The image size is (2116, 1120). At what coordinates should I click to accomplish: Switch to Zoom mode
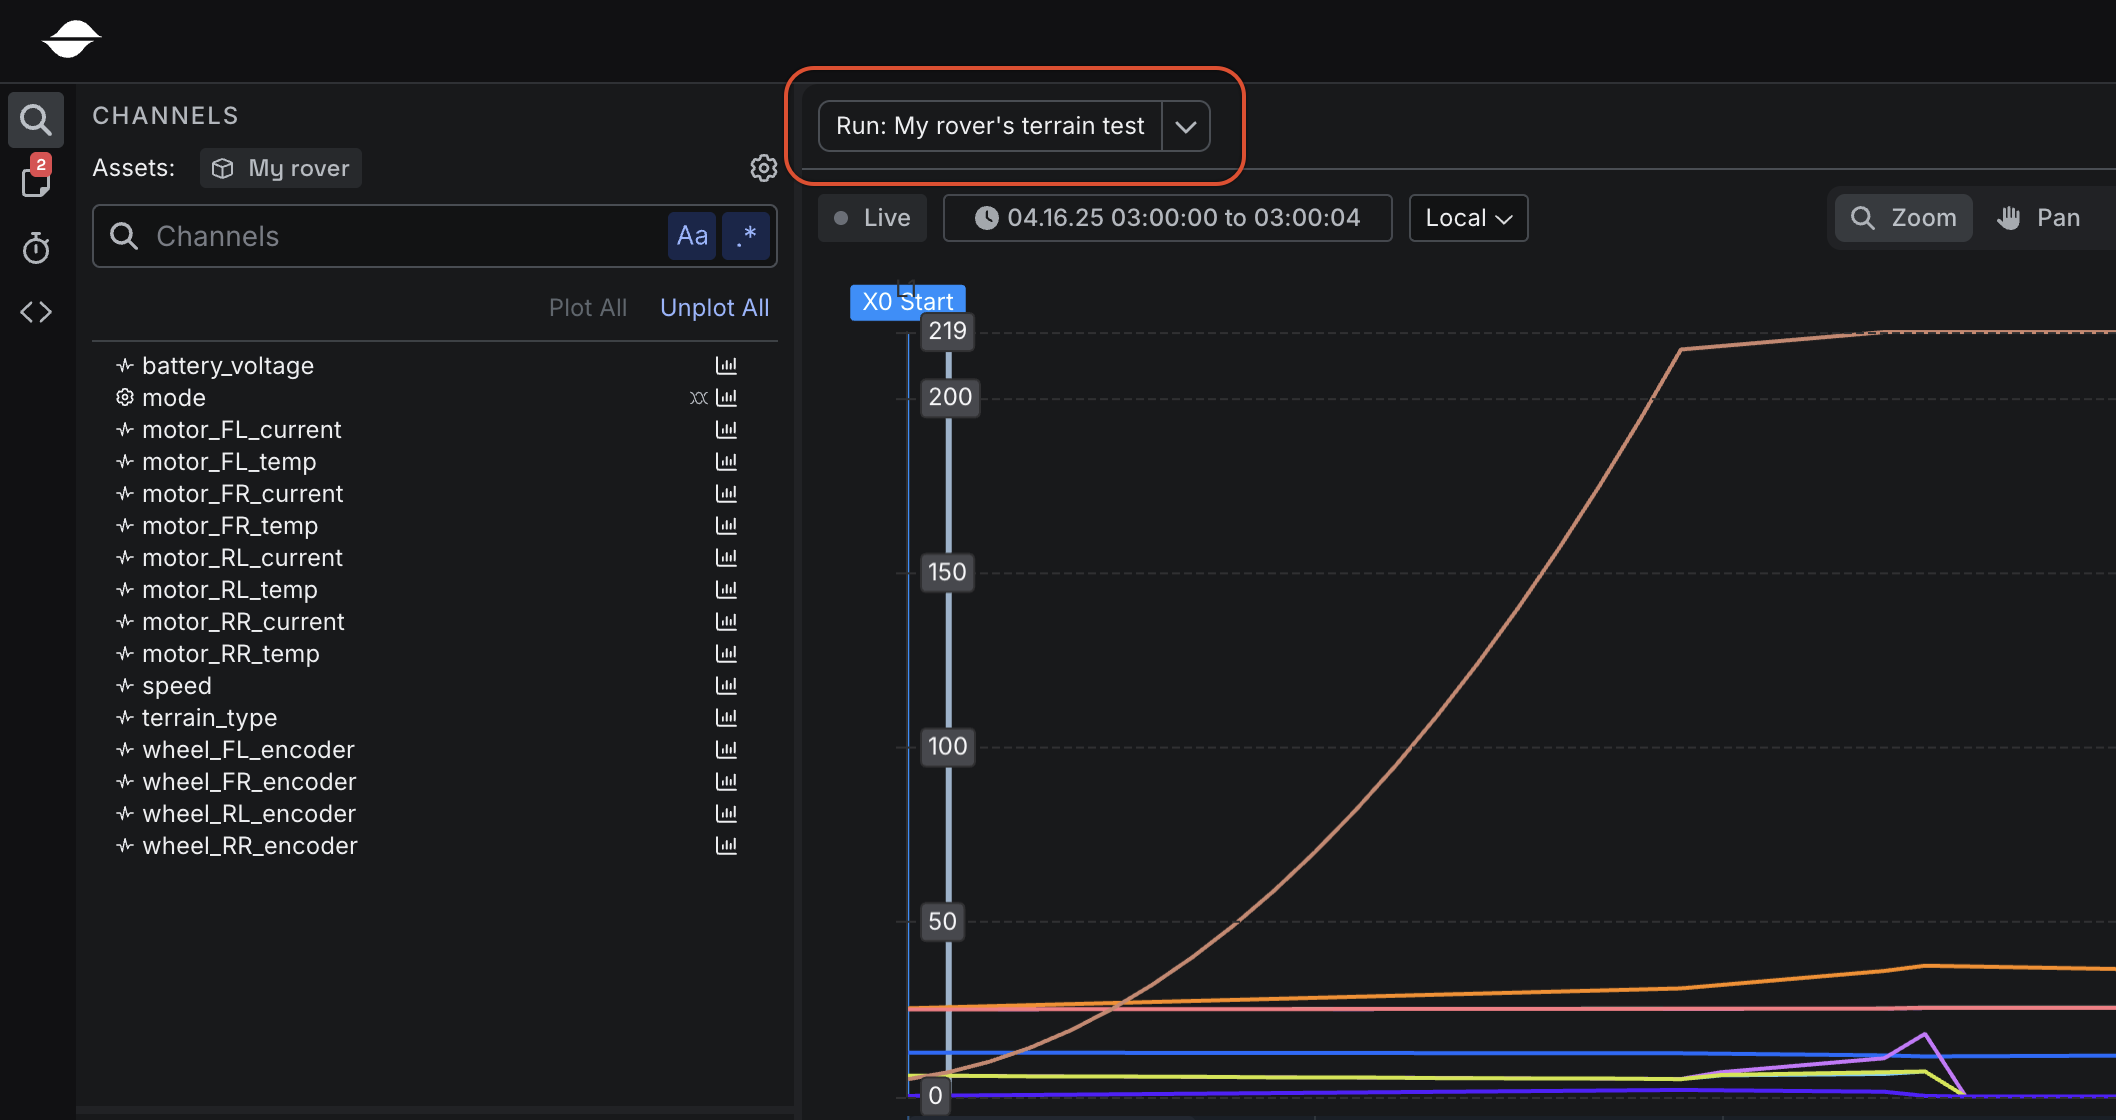coord(1903,218)
